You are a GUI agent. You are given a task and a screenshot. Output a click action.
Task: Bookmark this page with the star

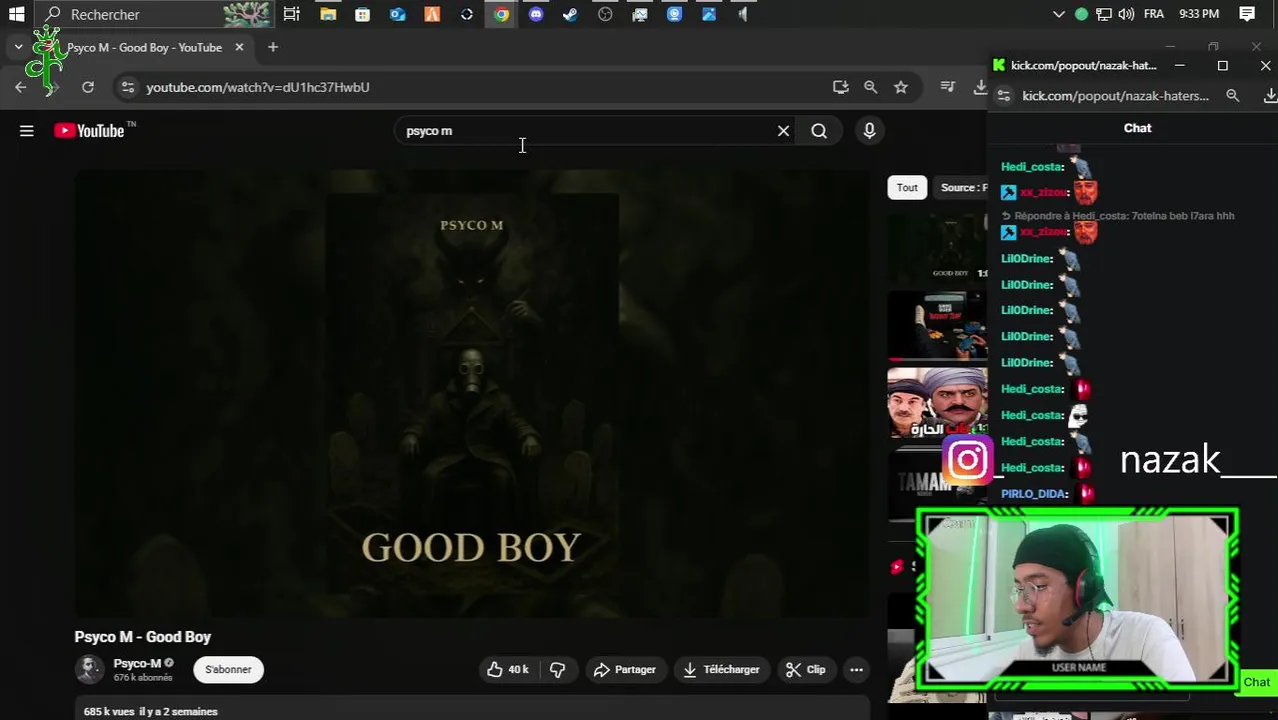[901, 87]
